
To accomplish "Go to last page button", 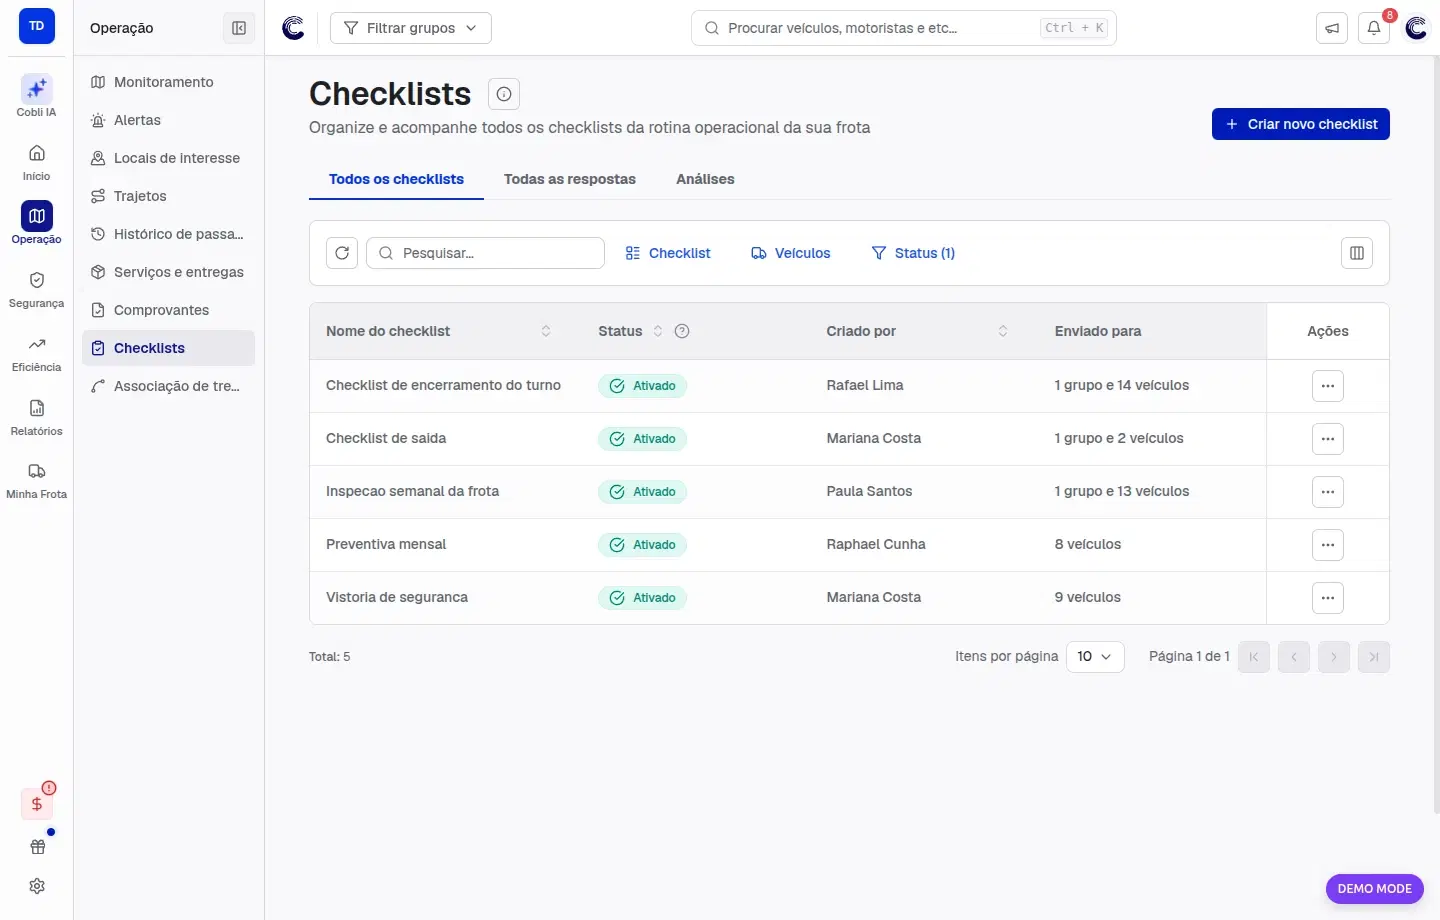I will coord(1374,657).
